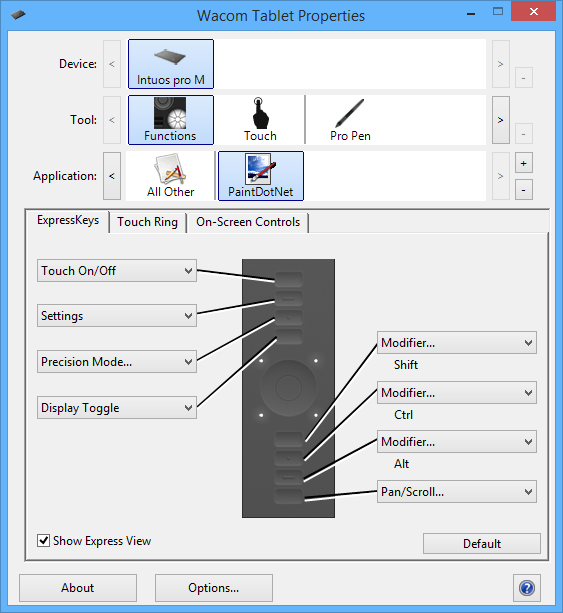
Task: Click the Alt modifier label
Action: click(402, 464)
